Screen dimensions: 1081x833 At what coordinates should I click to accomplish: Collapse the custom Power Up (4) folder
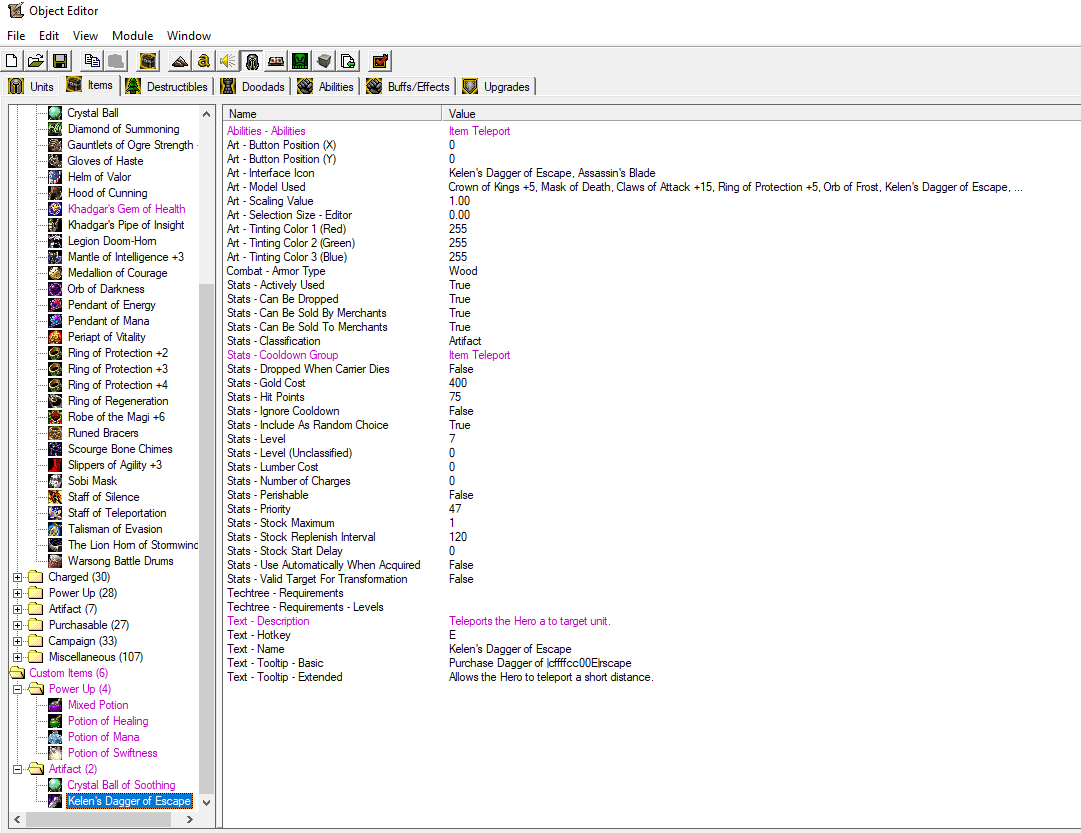(x=17, y=689)
